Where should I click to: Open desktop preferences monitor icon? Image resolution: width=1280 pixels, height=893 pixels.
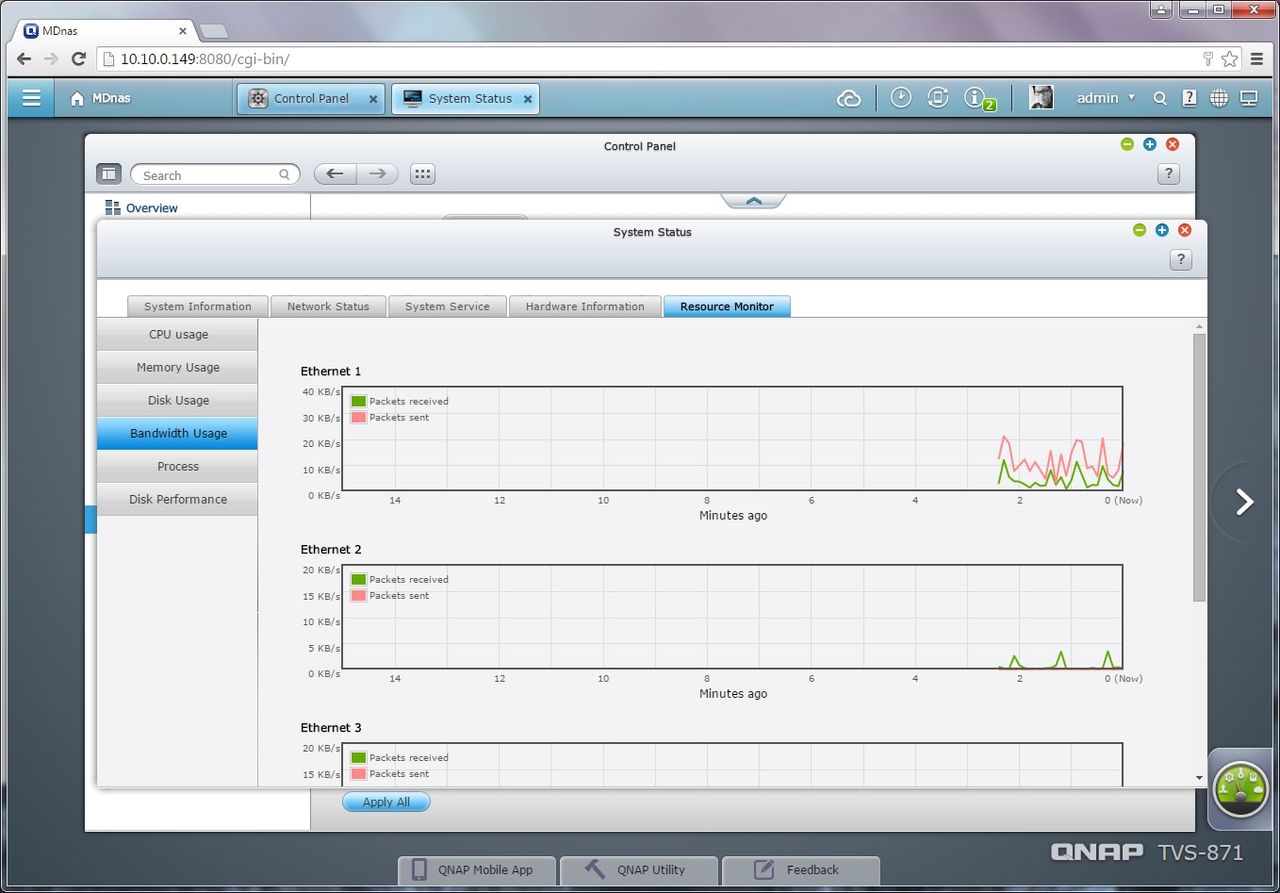[x=1249, y=98]
